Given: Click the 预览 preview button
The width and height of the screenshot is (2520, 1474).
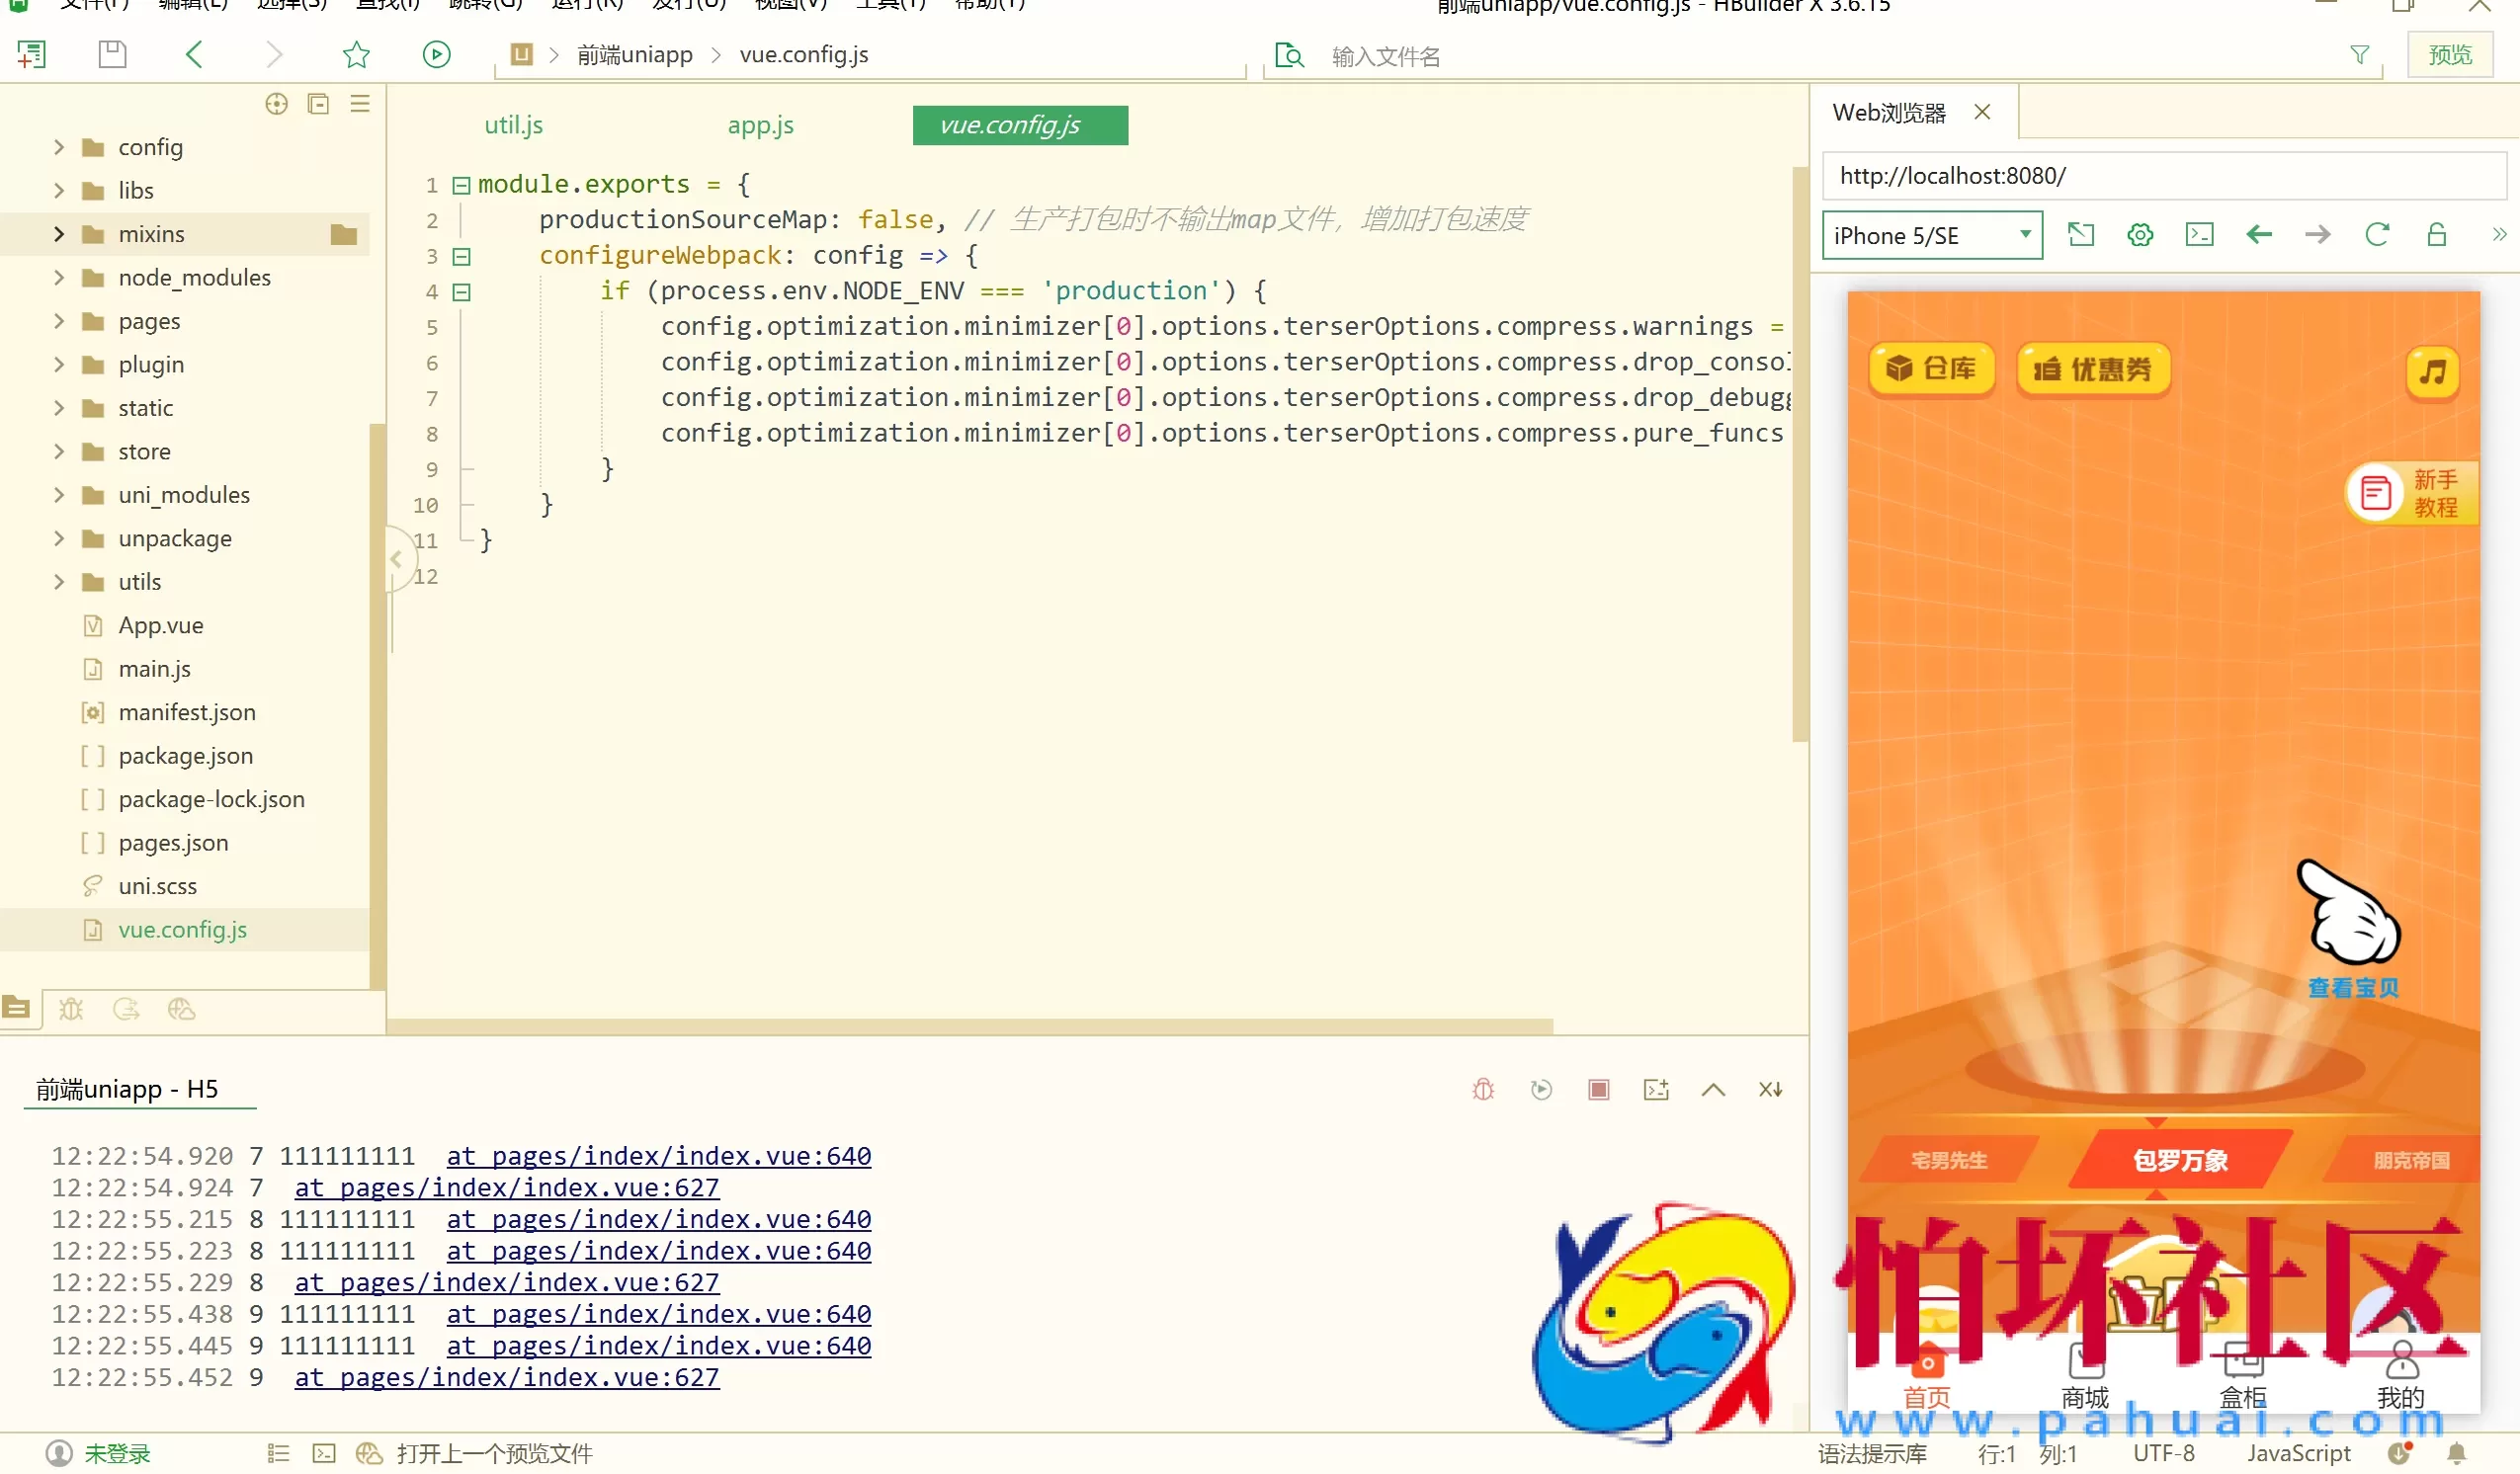Looking at the screenshot, I should pyautogui.click(x=2449, y=55).
